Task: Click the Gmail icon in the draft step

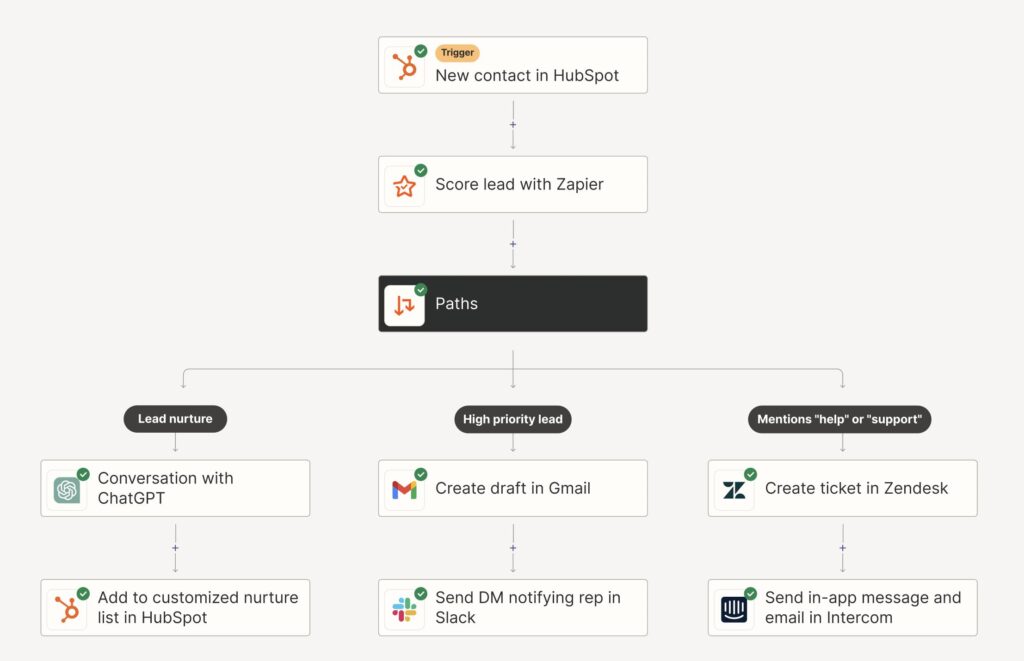Action: [x=404, y=488]
